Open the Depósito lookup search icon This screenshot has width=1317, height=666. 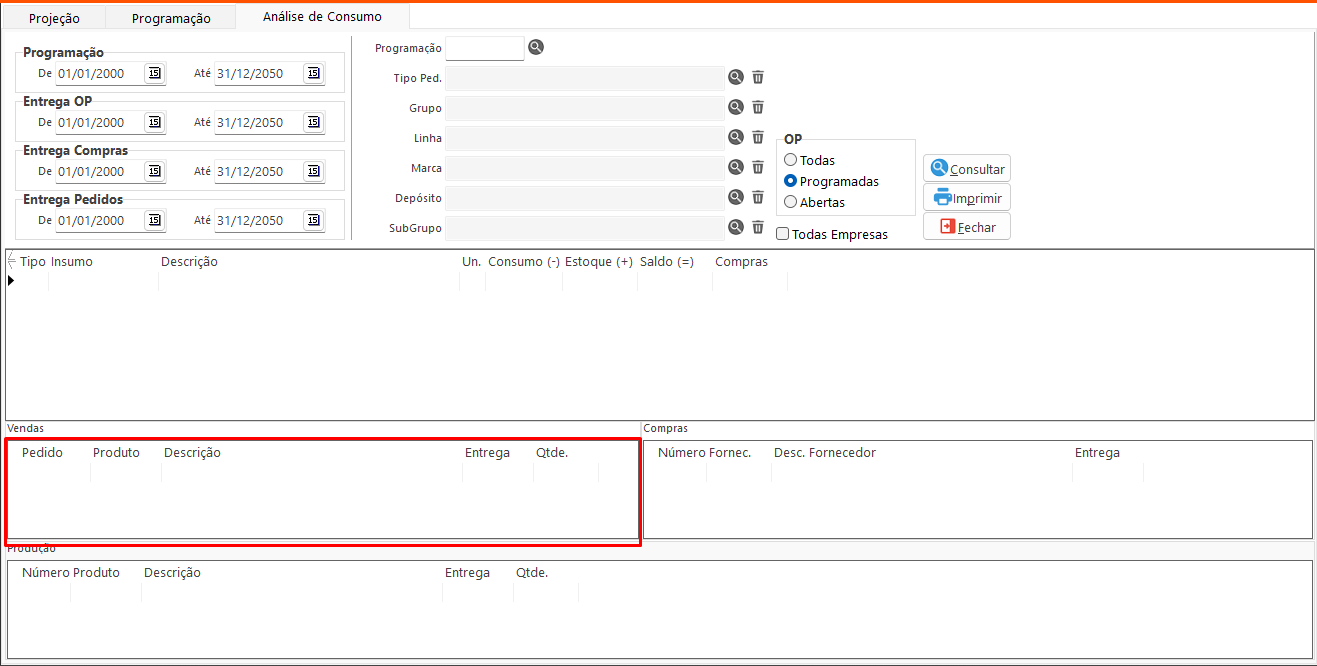(x=736, y=197)
